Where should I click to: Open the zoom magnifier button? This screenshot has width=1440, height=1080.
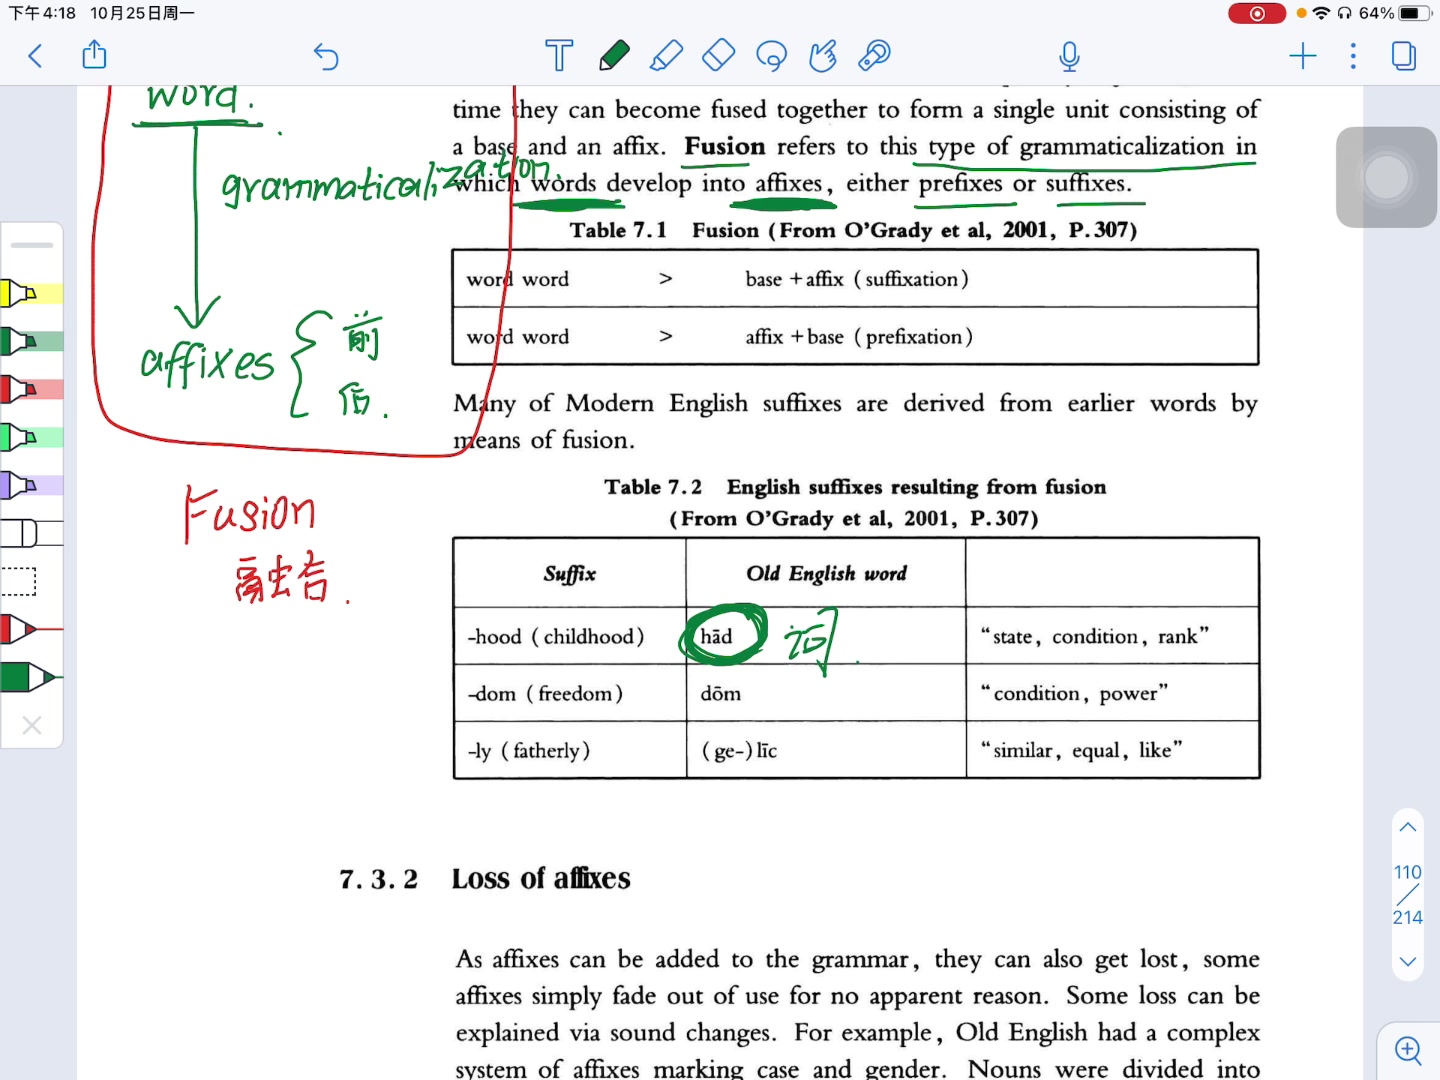click(1408, 1050)
